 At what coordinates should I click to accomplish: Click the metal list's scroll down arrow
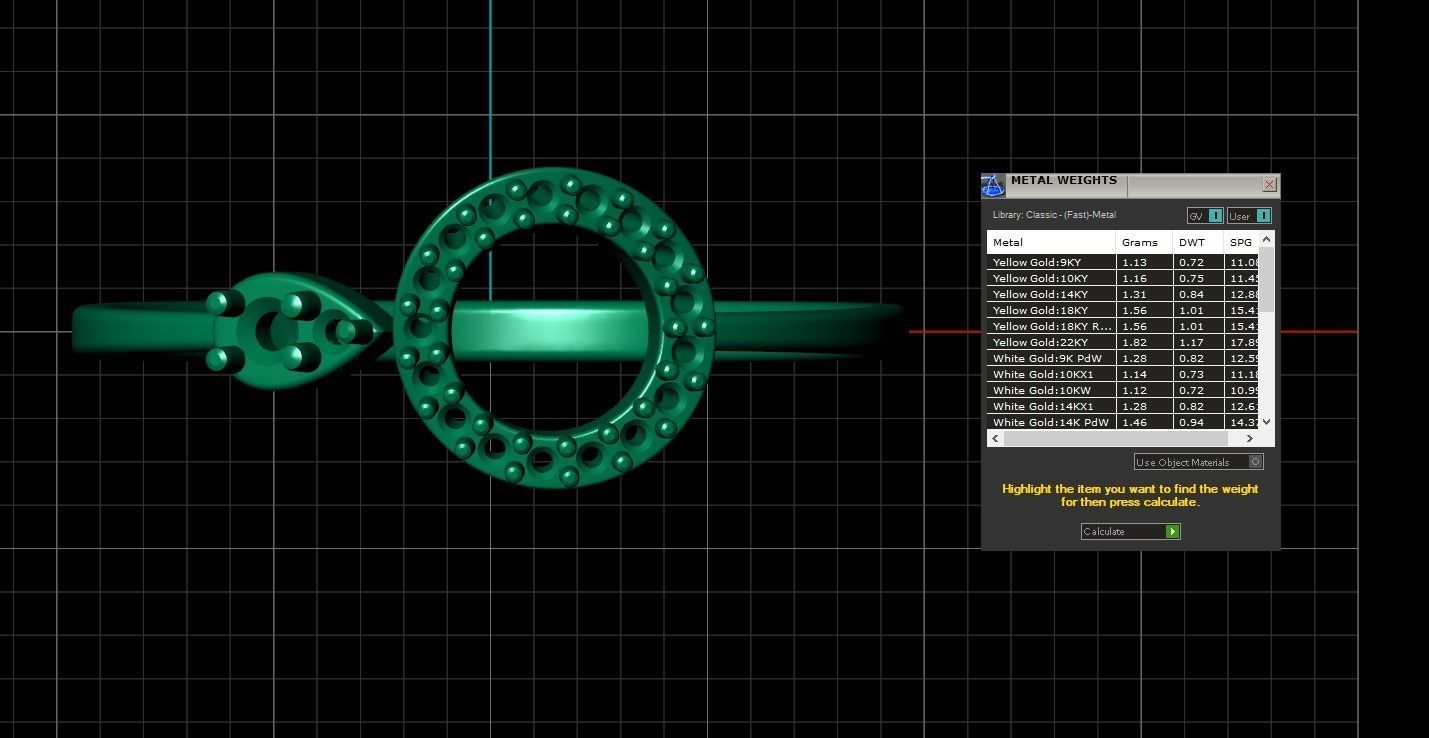(x=1267, y=422)
